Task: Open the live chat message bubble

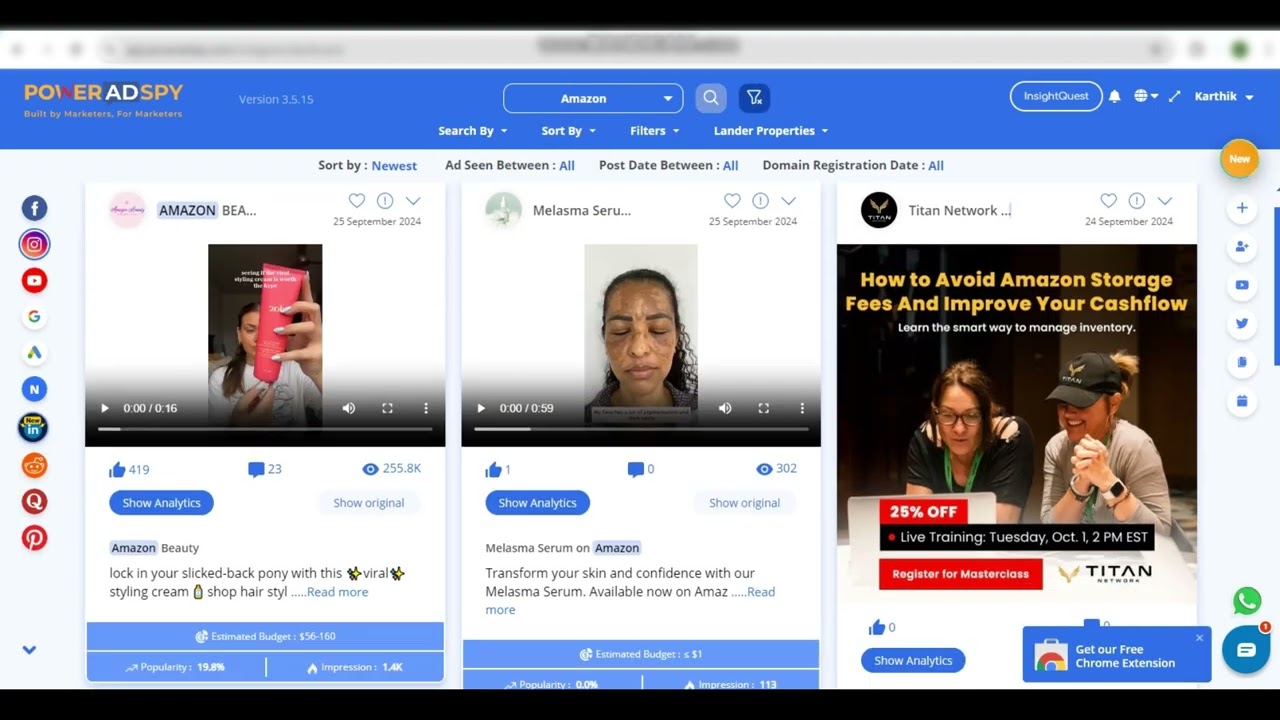Action: [1246, 650]
